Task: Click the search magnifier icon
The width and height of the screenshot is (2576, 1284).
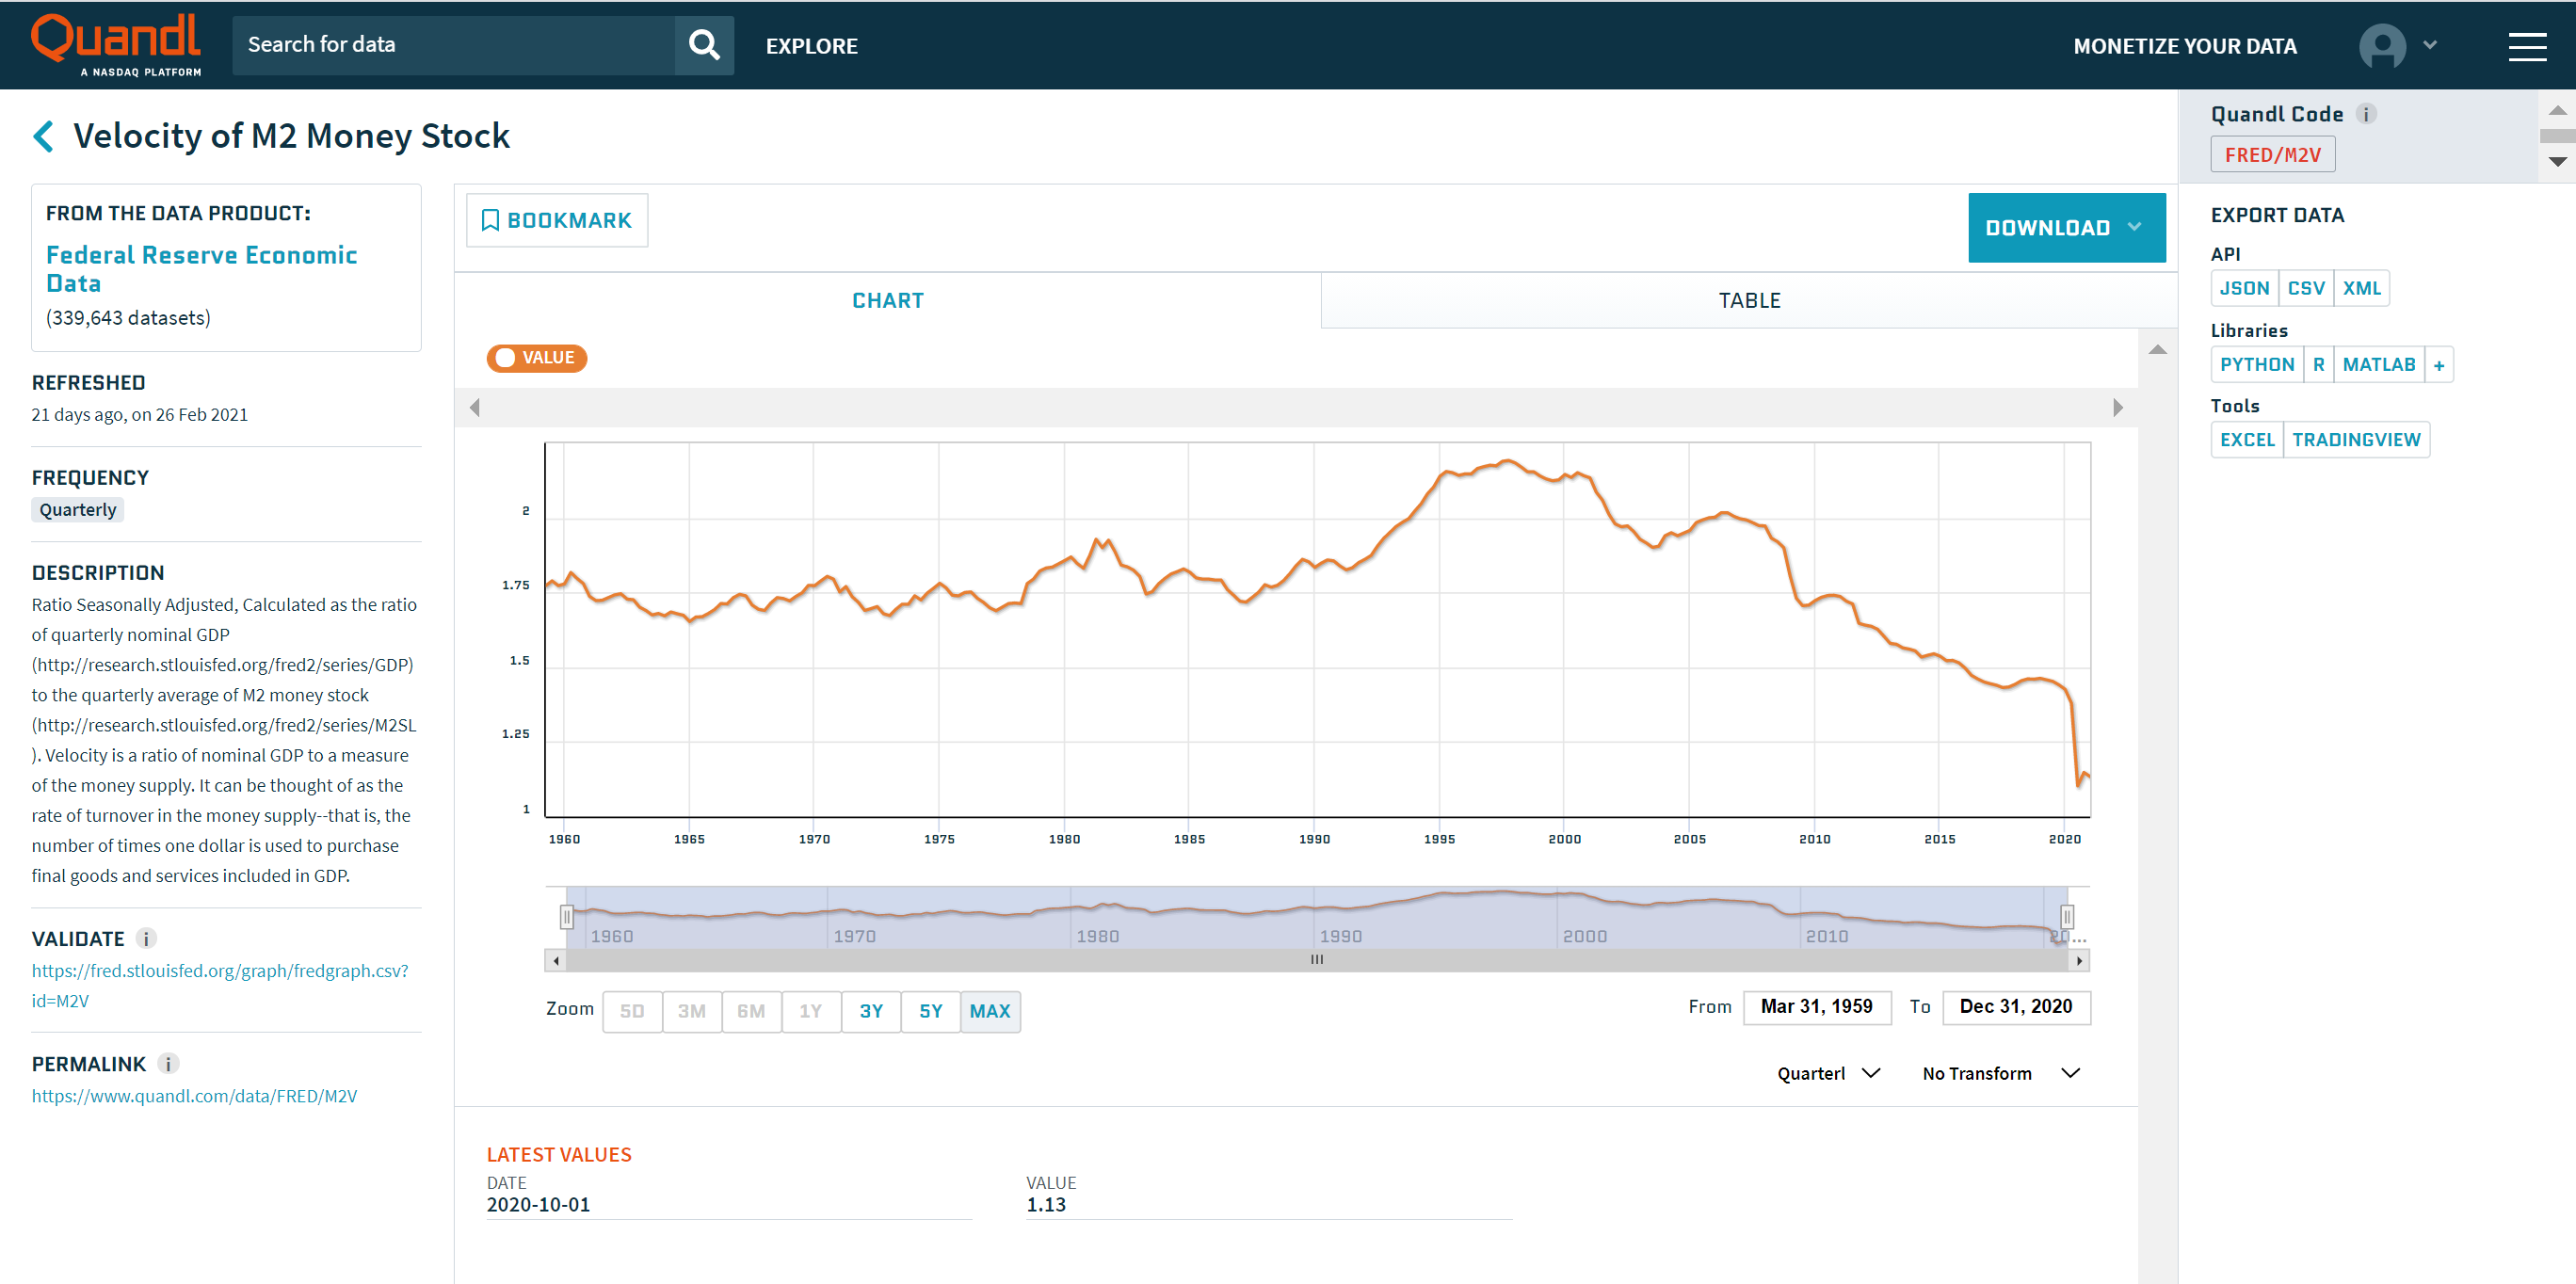Action: coord(704,45)
